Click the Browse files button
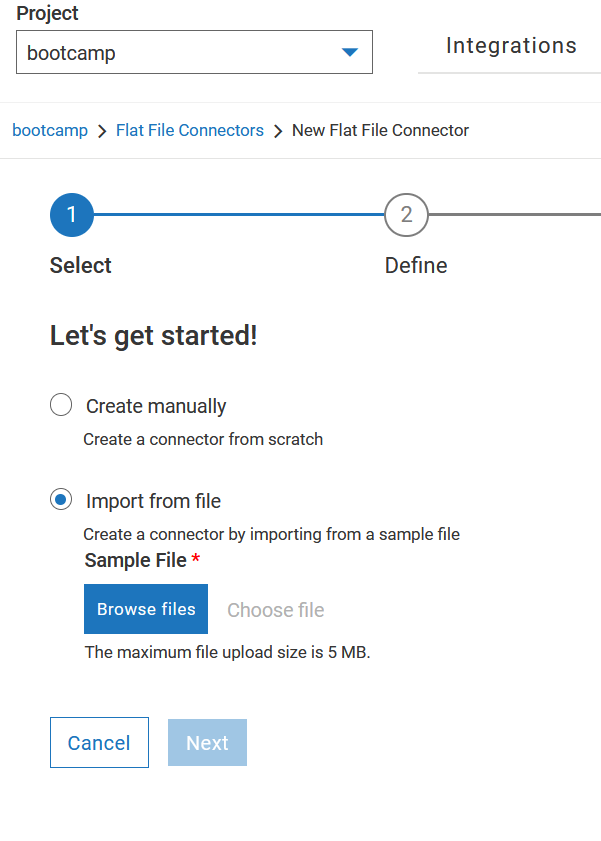 pos(145,609)
